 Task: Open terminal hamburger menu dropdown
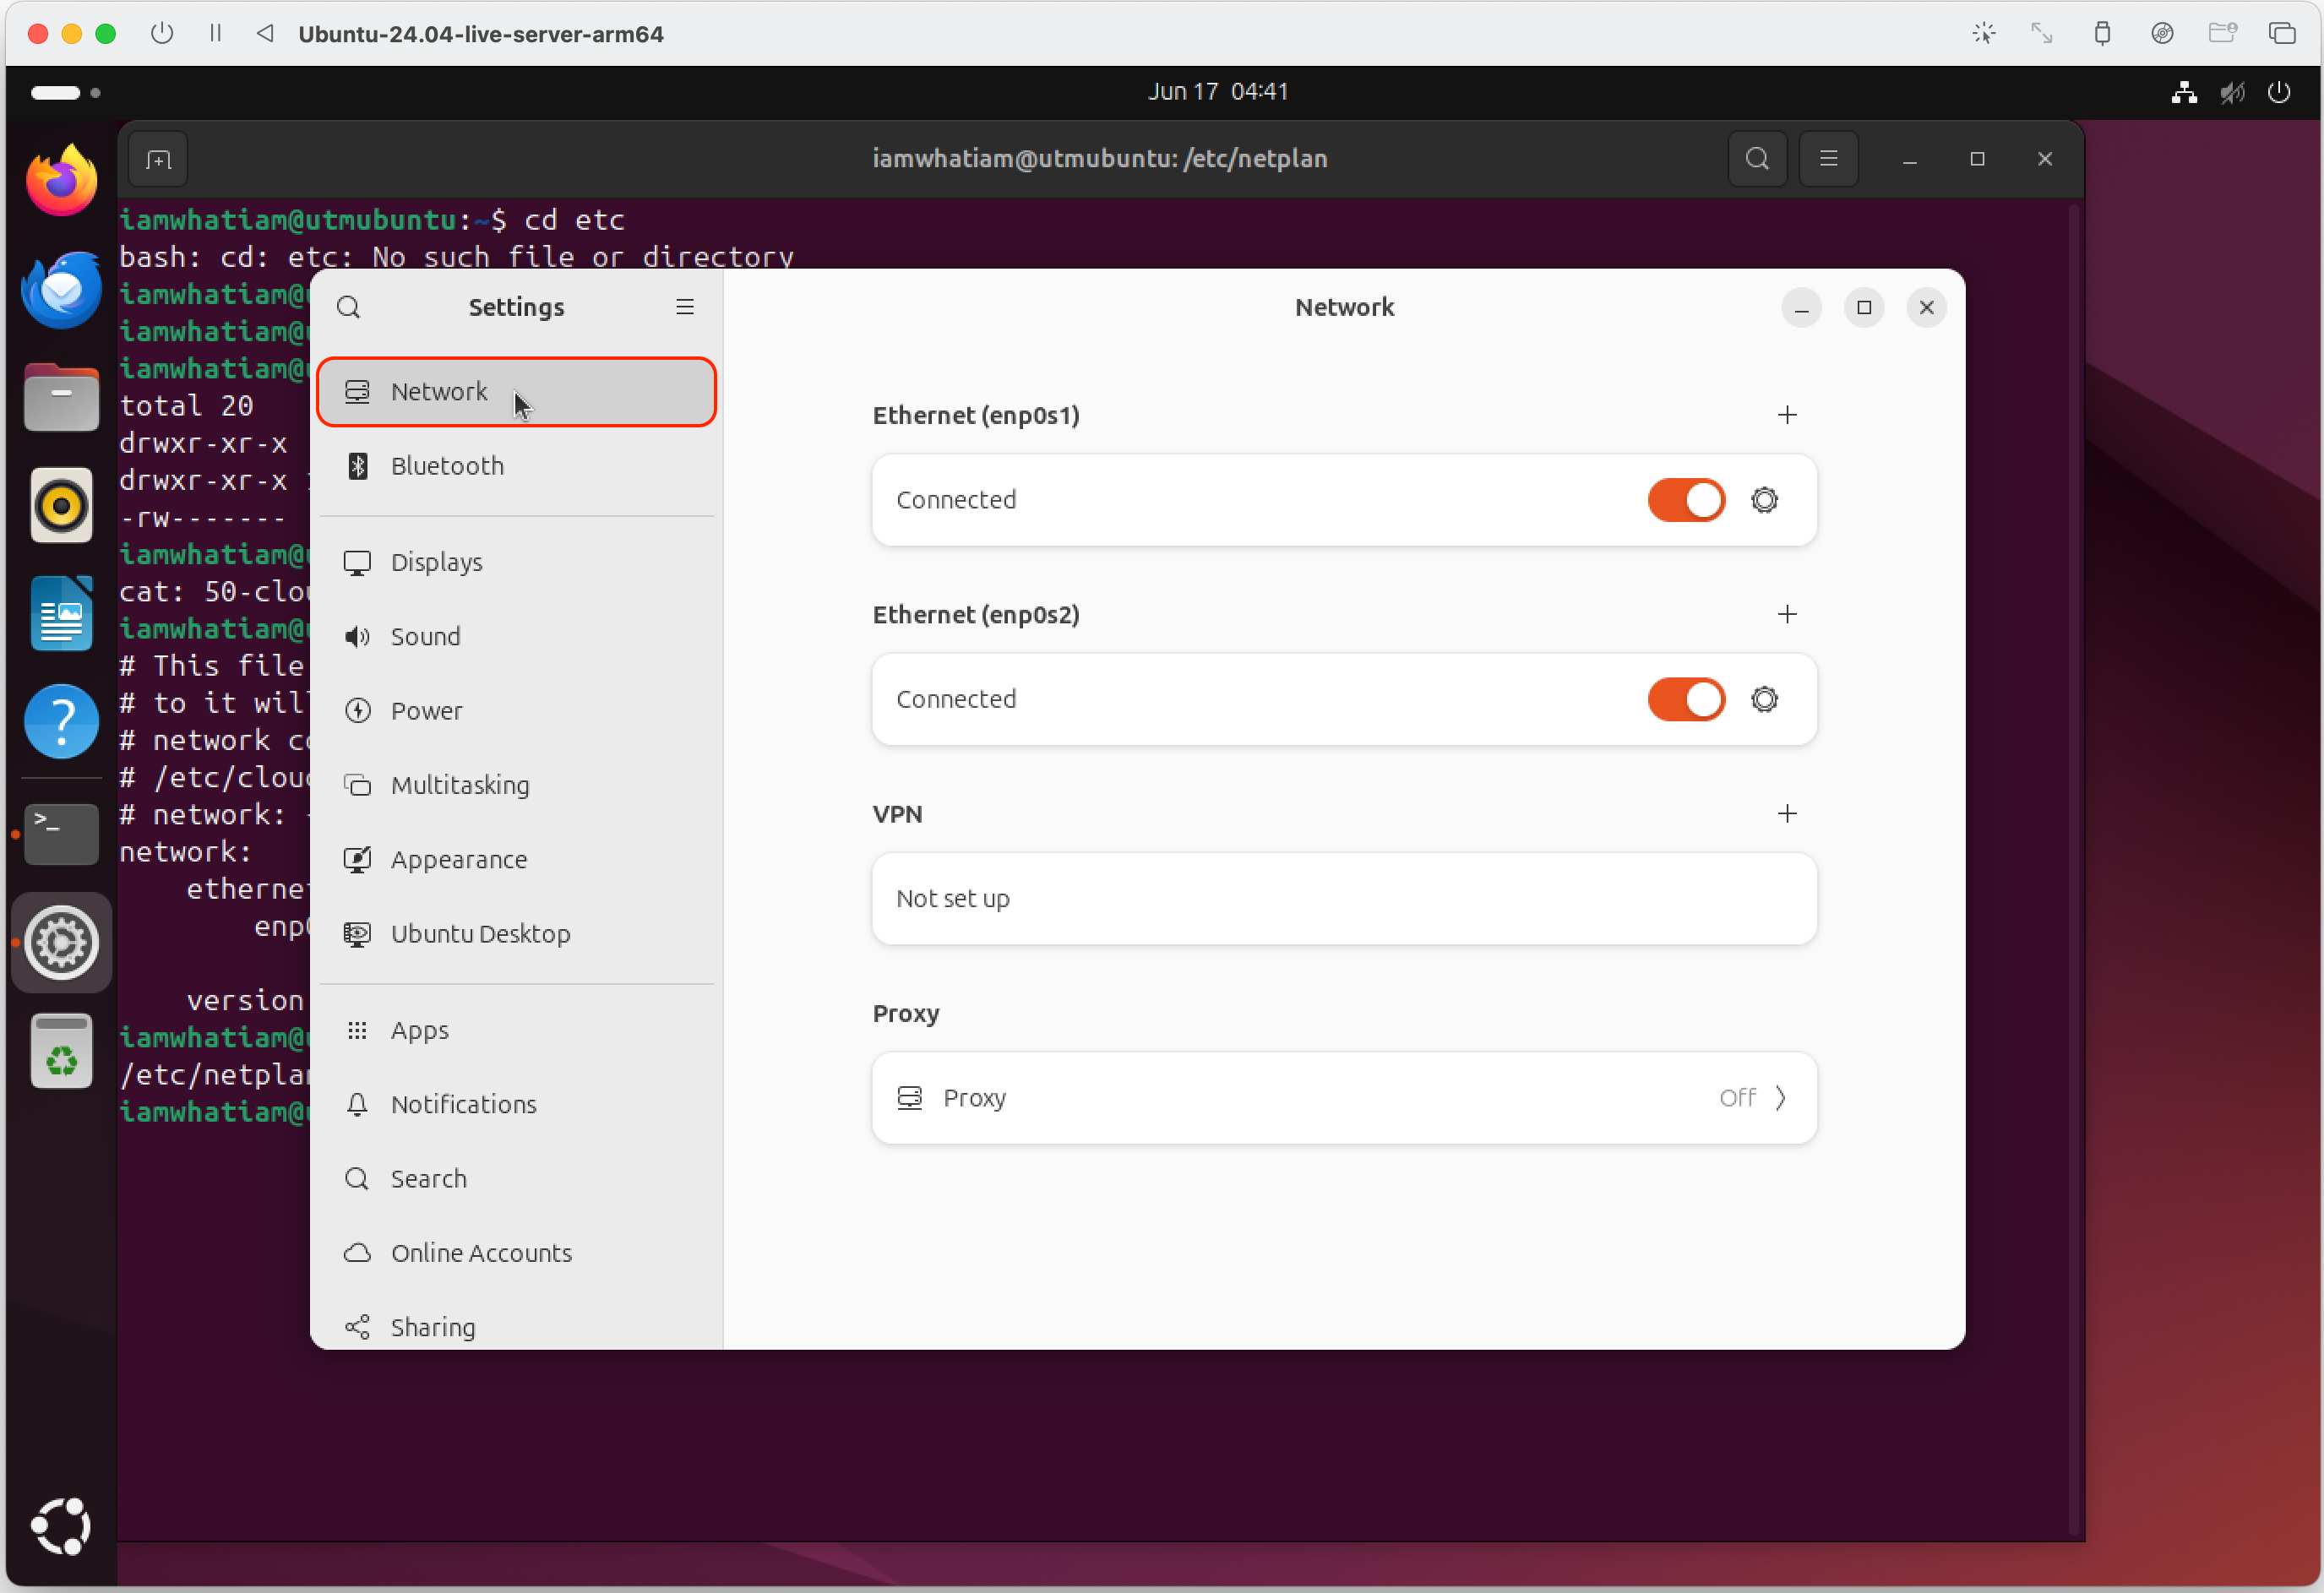click(x=1828, y=159)
